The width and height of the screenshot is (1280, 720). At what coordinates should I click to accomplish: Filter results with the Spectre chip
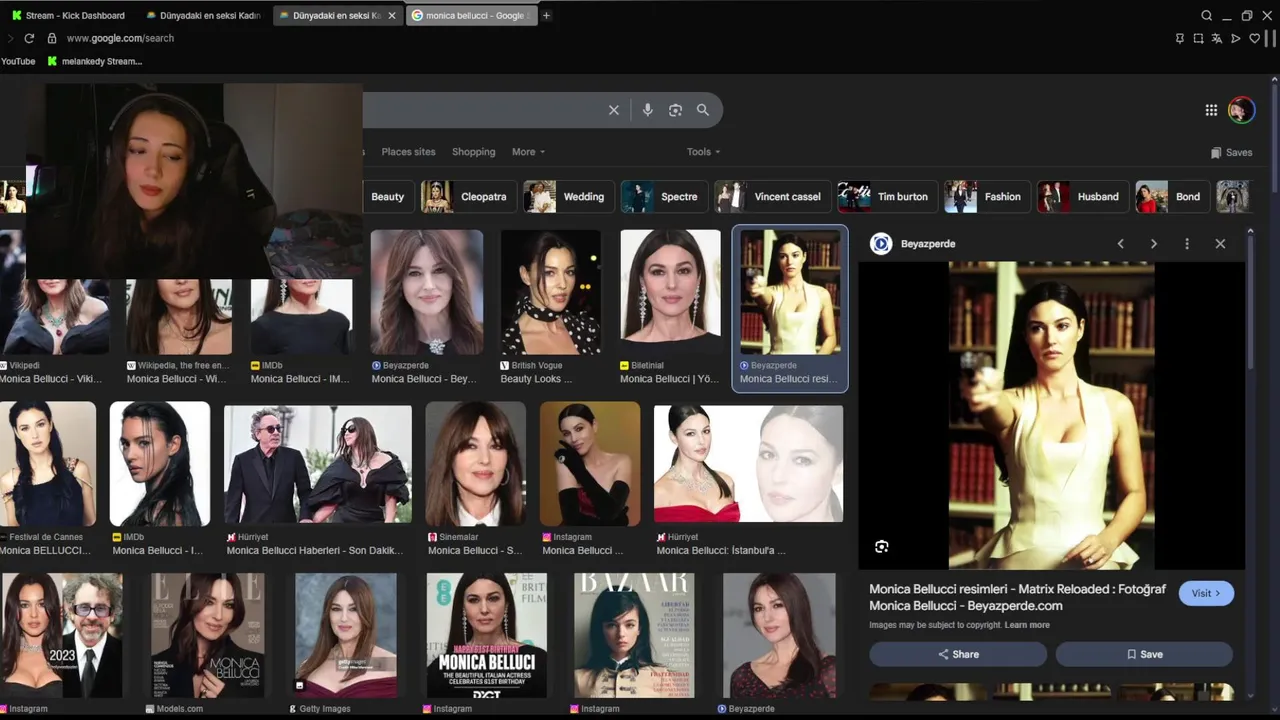tap(664, 197)
